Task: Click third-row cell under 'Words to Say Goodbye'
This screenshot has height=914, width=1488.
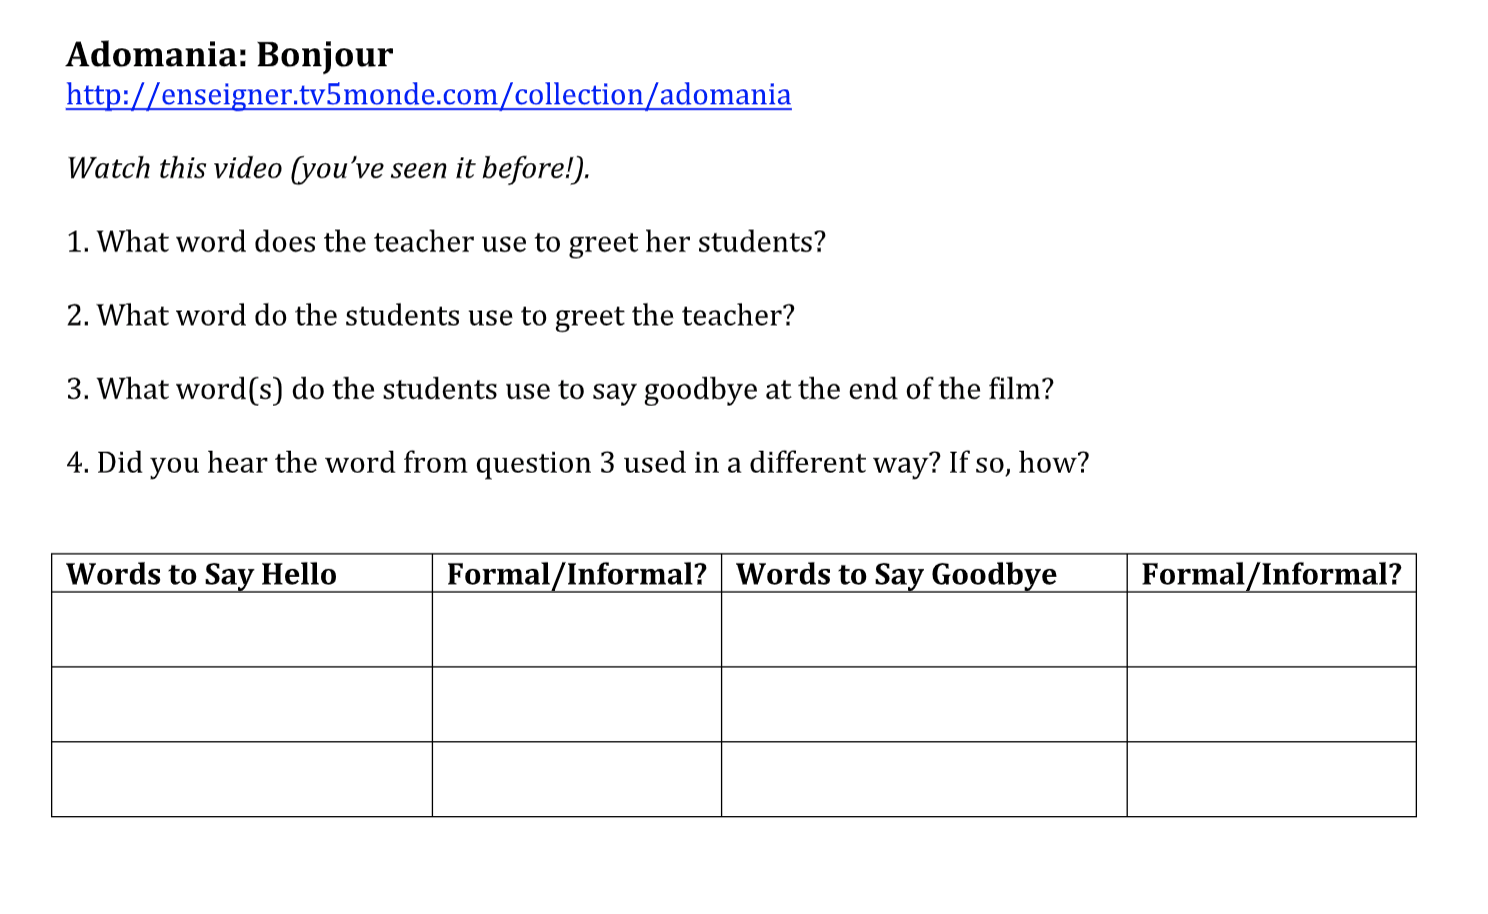Action: coord(924,779)
